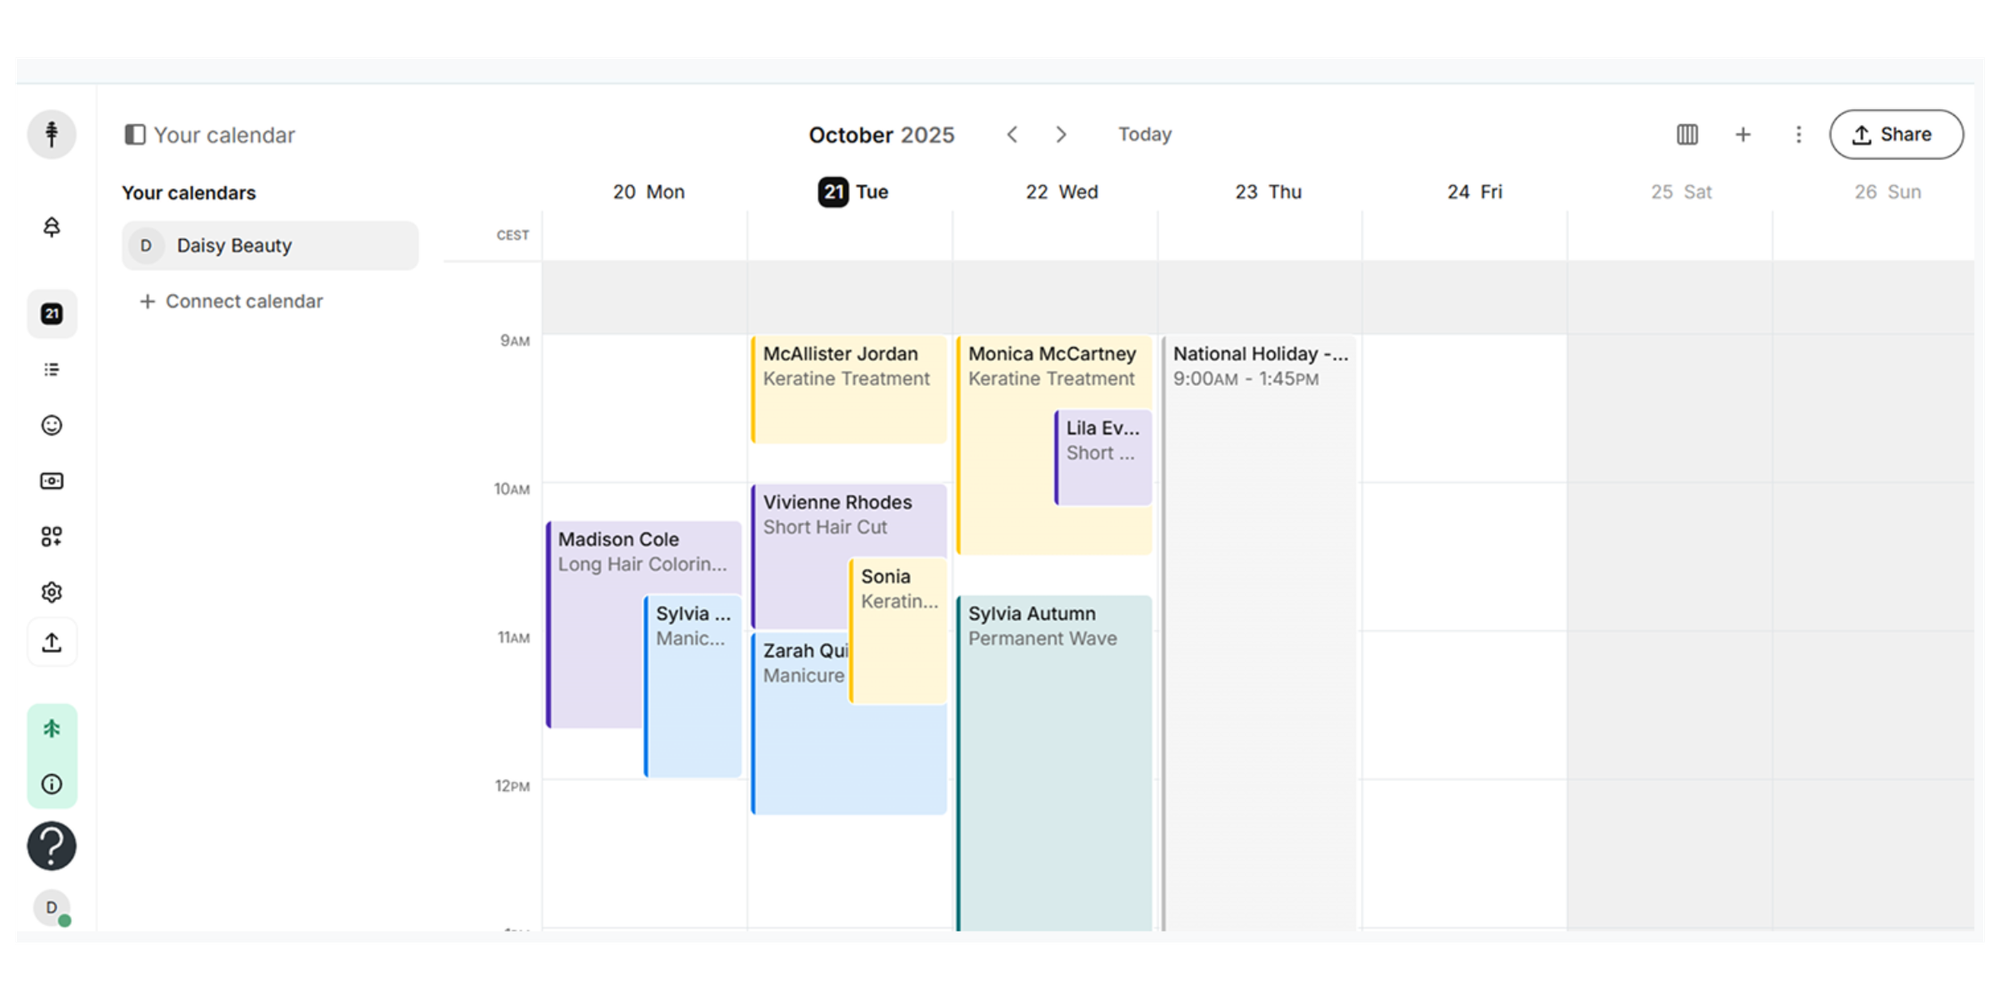The height and width of the screenshot is (1000, 2000).
Task: Click the Today button
Action: pyautogui.click(x=1144, y=135)
